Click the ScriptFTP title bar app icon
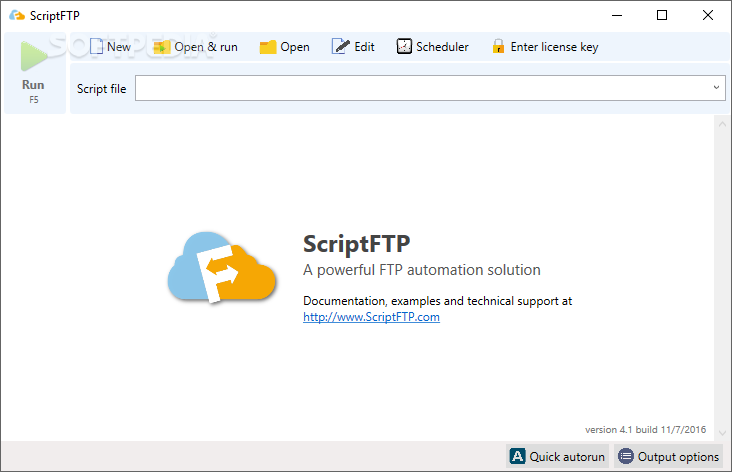 point(17,15)
